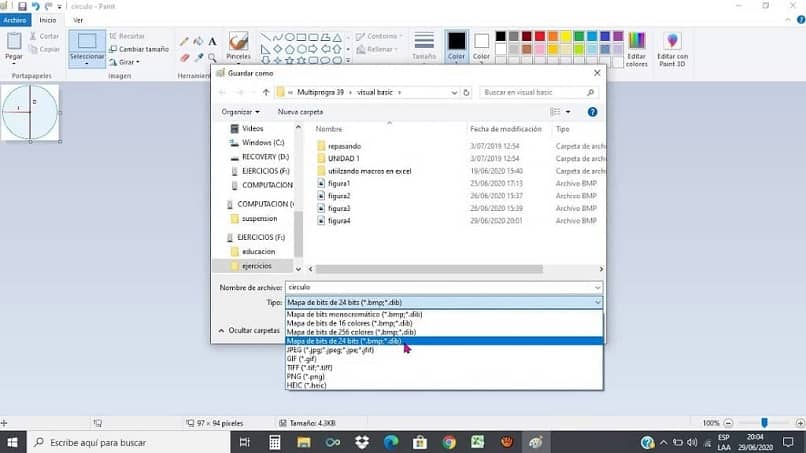Viewport: 806px width, 453px height.
Task: Click Cambiar tamaño in the ribbon
Action: coord(139,49)
